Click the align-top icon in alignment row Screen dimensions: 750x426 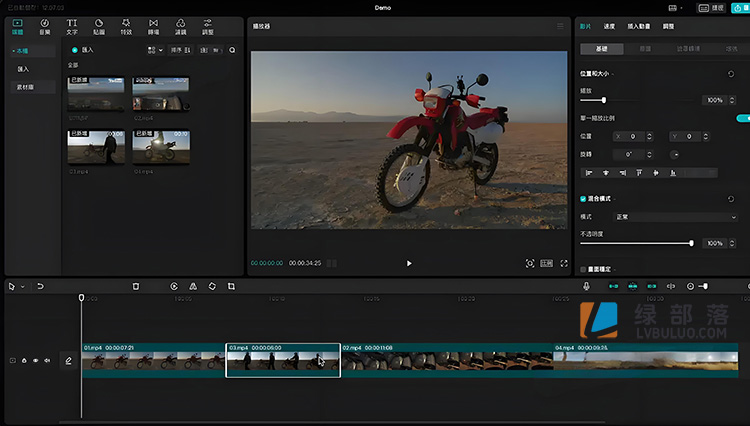click(x=639, y=173)
